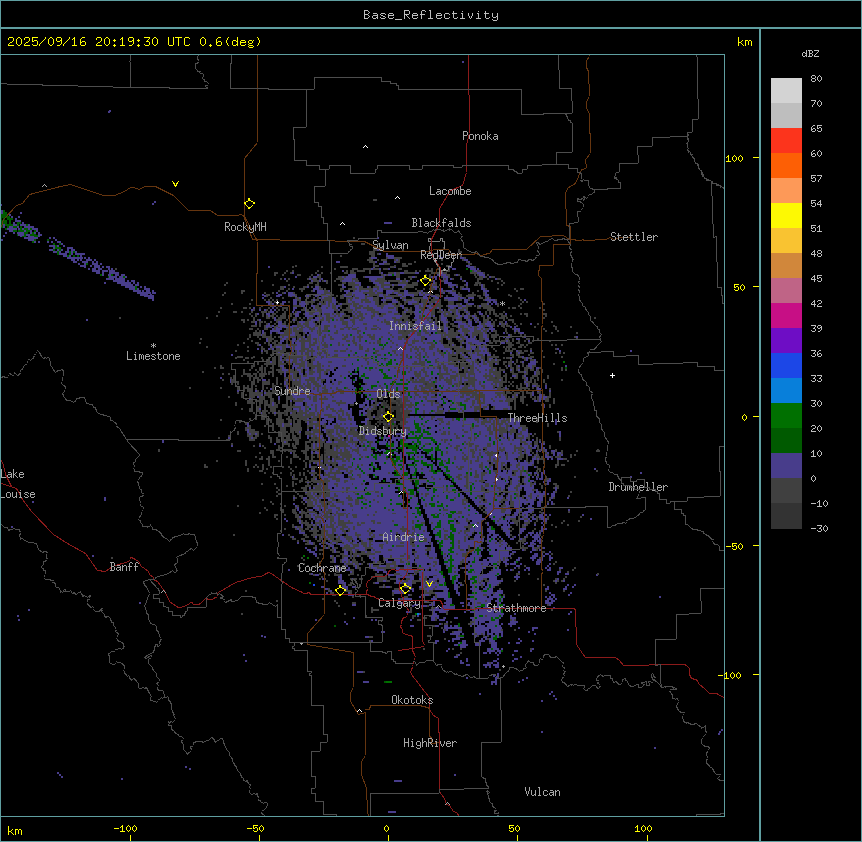Click the Base_Reflectivity title

[x=430, y=15]
